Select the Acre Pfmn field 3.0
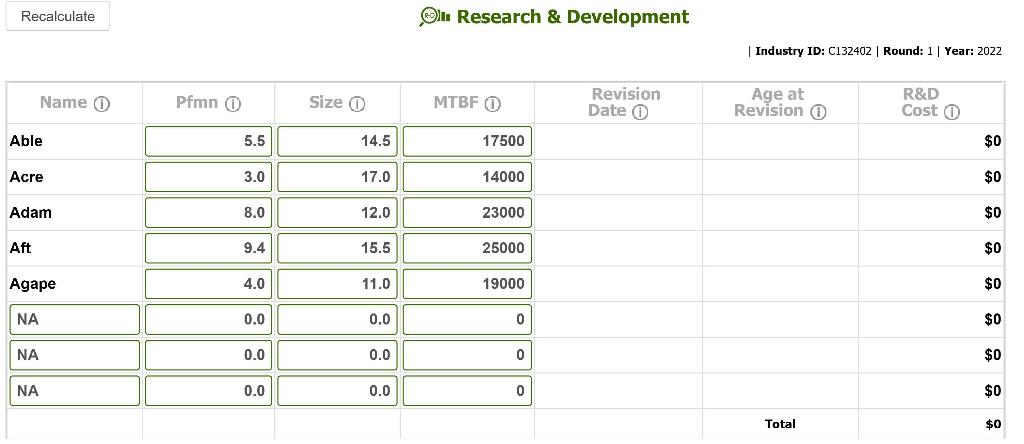Image resolution: width=1024 pixels, height=444 pixels. coord(208,177)
